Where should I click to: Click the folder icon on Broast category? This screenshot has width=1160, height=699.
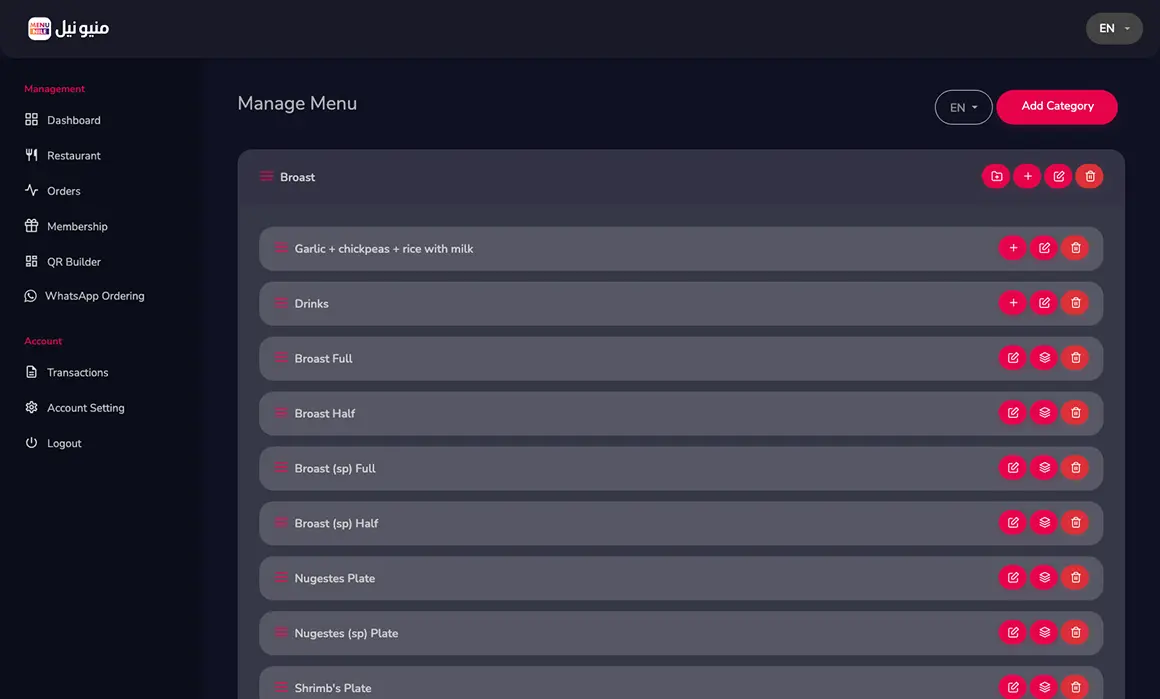pyautogui.click(x=996, y=177)
